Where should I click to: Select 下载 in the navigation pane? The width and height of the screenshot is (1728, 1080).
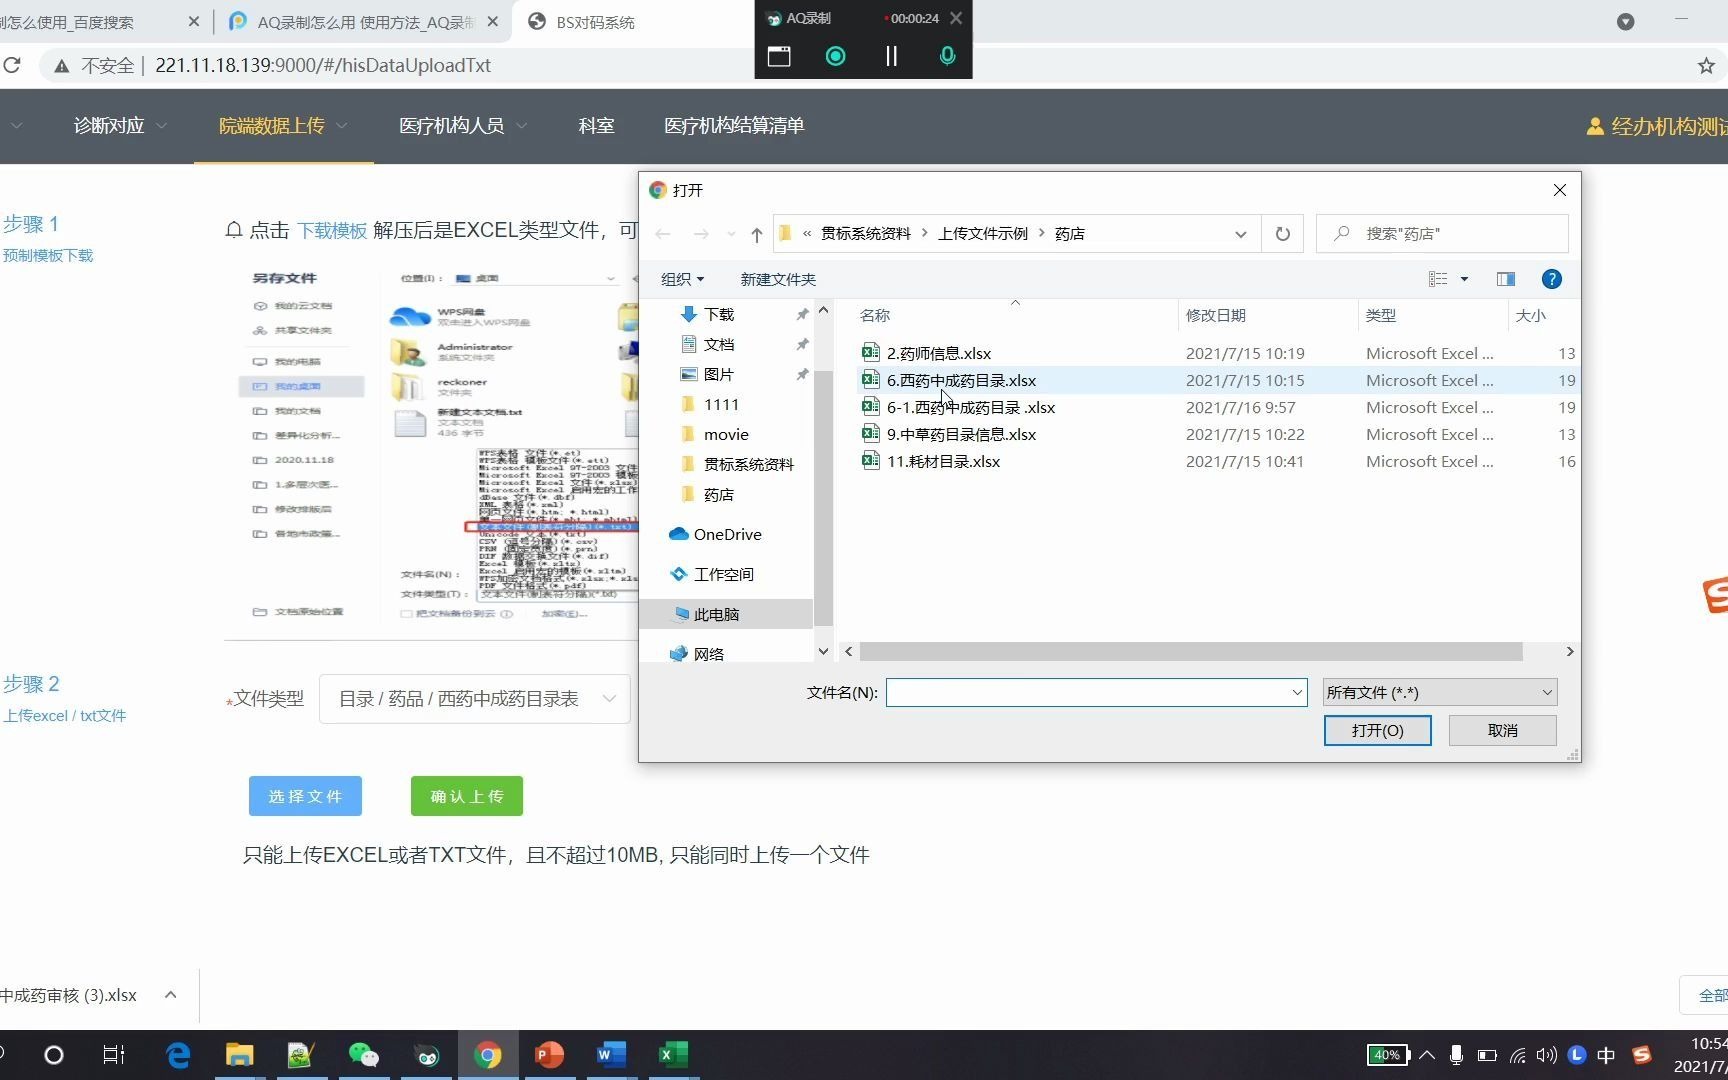coord(719,314)
